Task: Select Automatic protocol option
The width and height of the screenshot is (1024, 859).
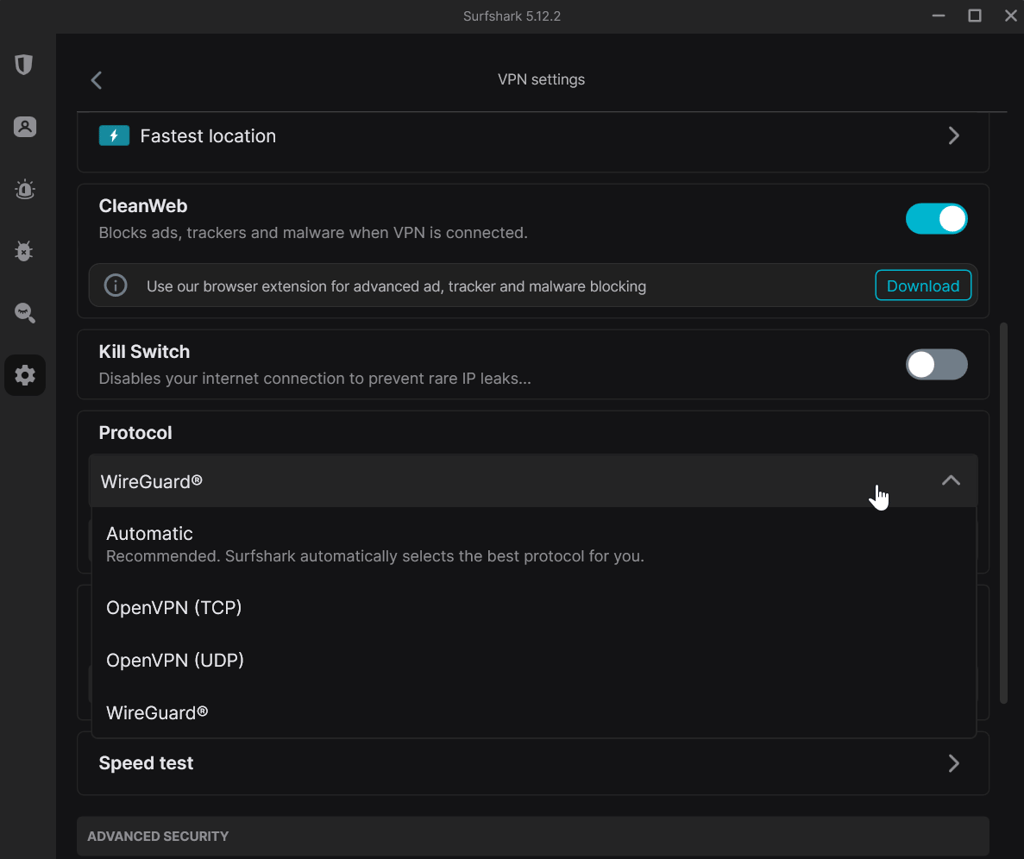Action: (x=534, y=544)
